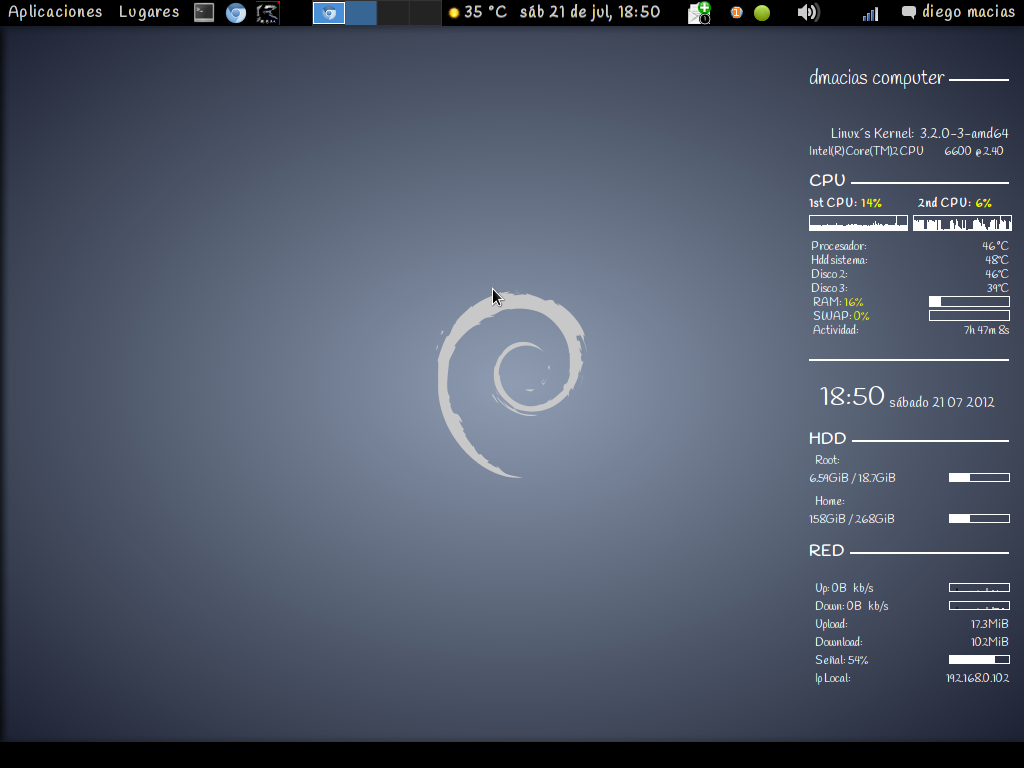Open the Chromium browser launcher
Image resolution: width=1024 pixels, height=768 pixels.
pos(236,12)
